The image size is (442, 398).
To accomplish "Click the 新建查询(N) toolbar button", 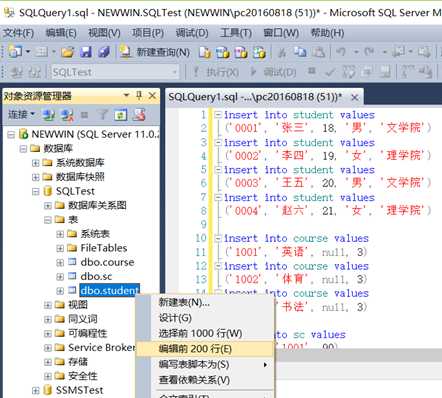I will [155, 52].
